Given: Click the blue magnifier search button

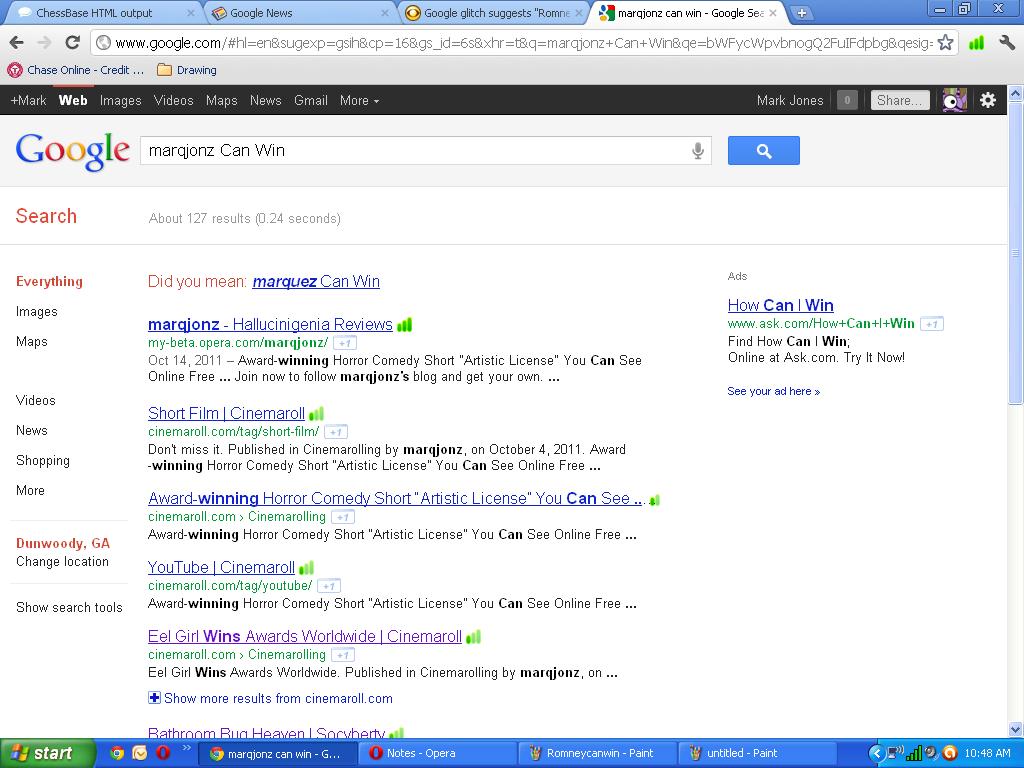Looking at the screenshot, I should [x=763, y=151].
